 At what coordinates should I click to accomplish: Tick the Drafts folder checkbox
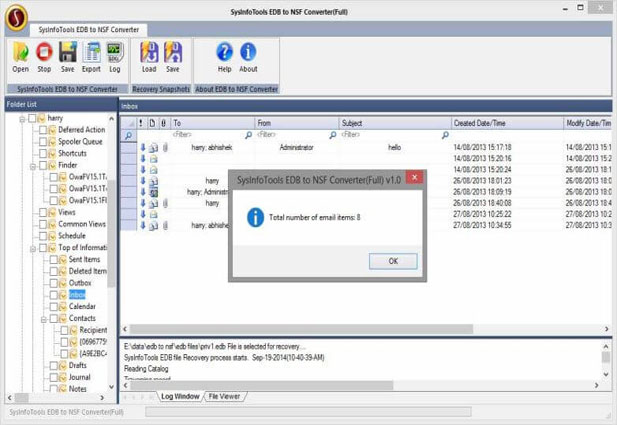[x=54, y=366]
